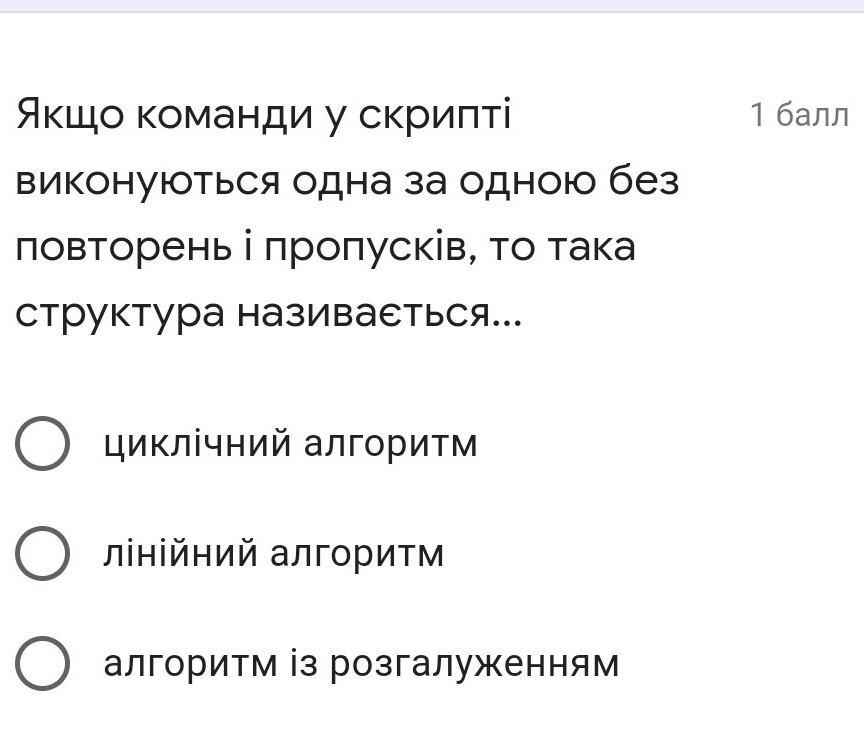
Task: Click the "алгоритм із розгалуженням" label text
Action: point(362,663)
